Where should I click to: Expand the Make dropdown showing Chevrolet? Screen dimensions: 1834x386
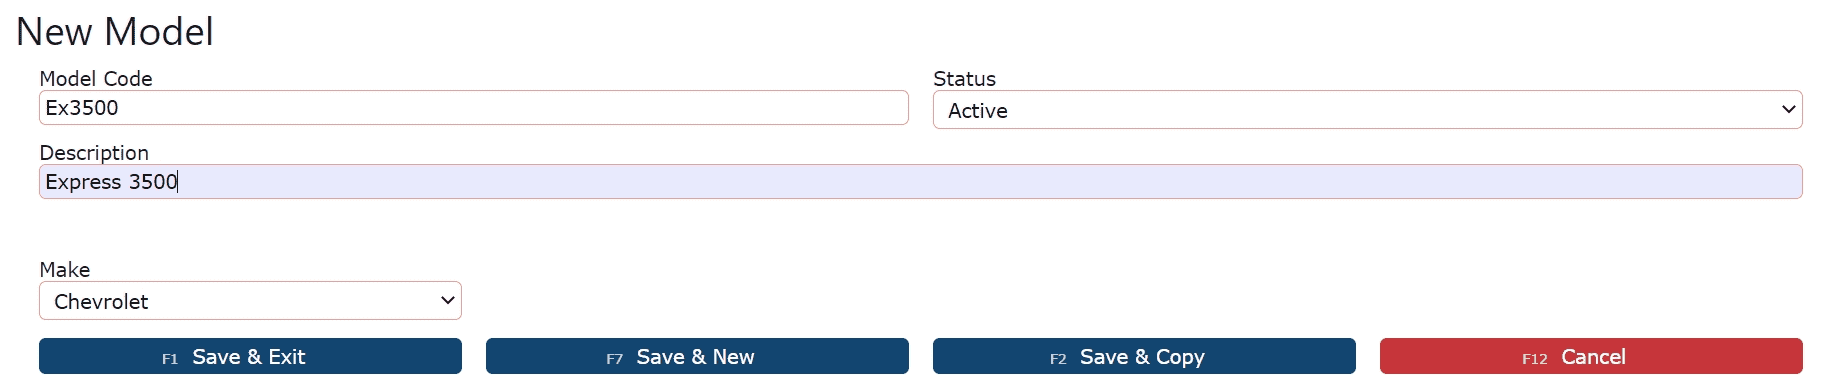pos(250,301)
